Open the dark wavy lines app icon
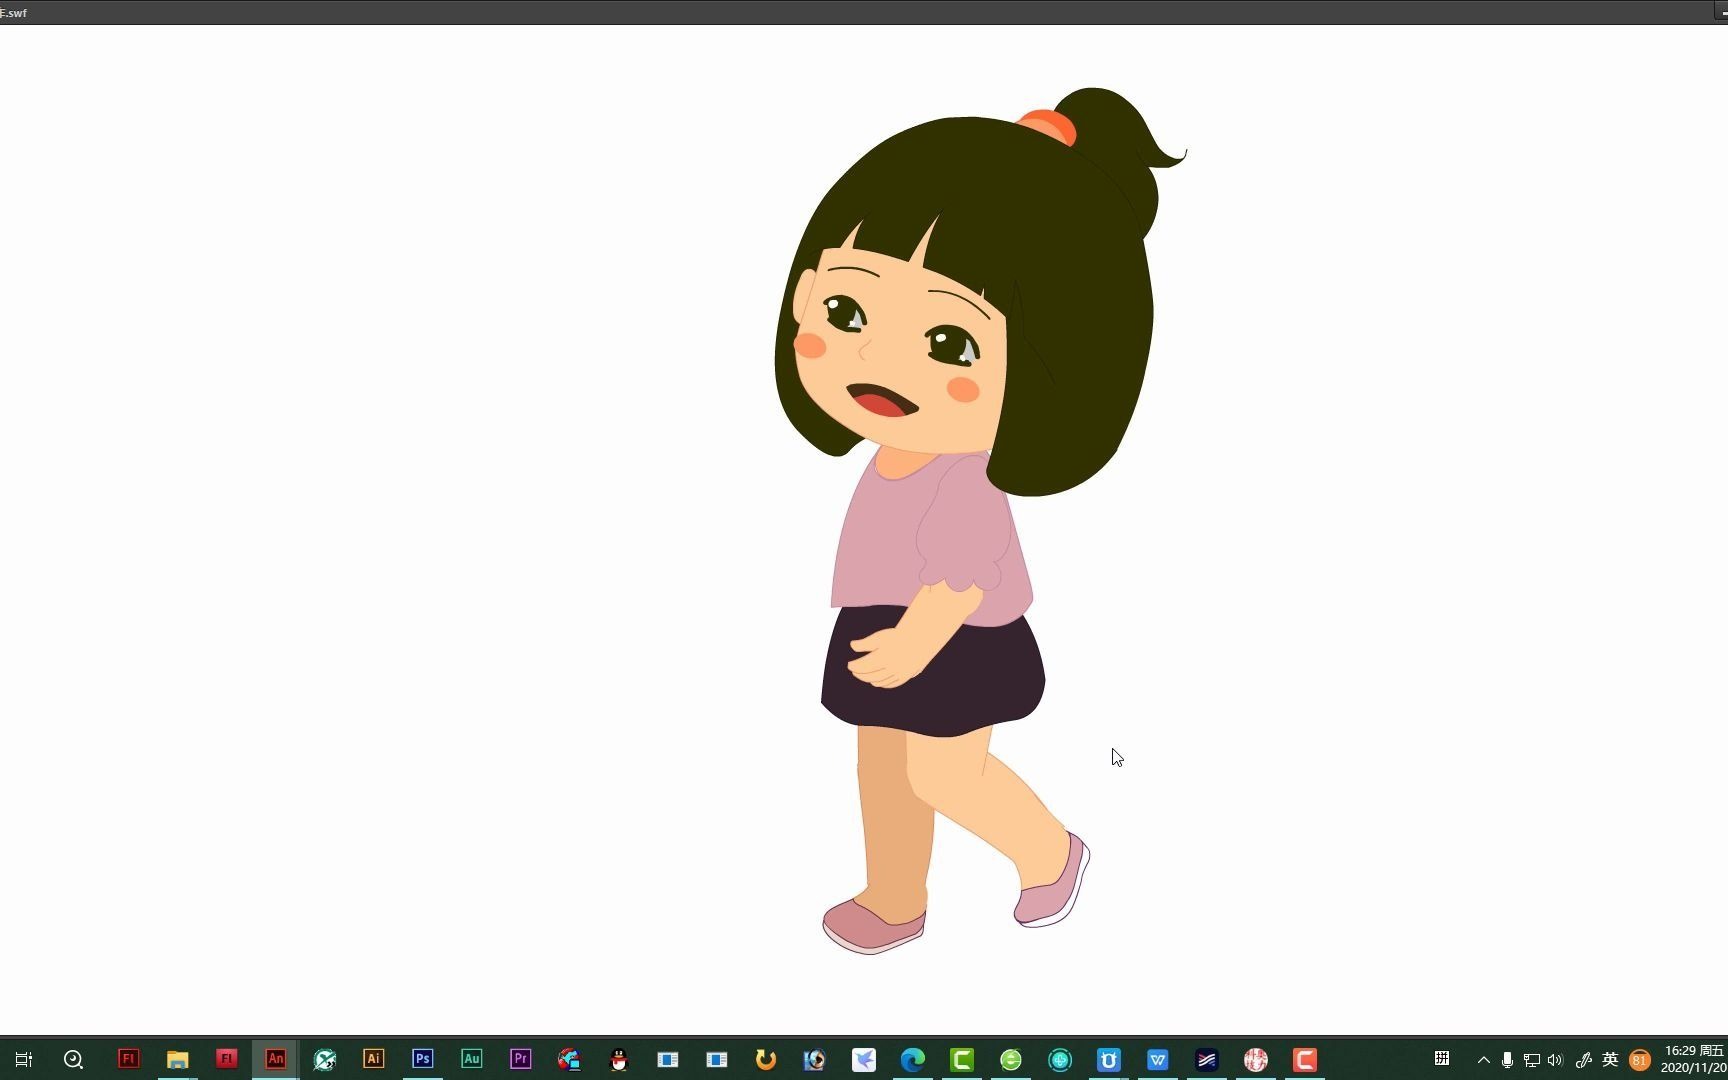 (1206, 1059)
